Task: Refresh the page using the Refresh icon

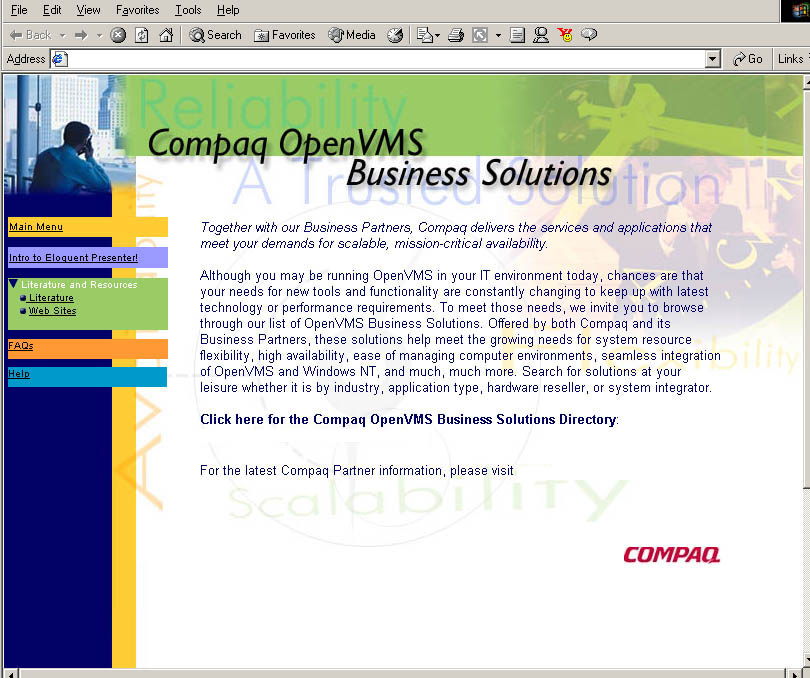Action: click(142, 35)
